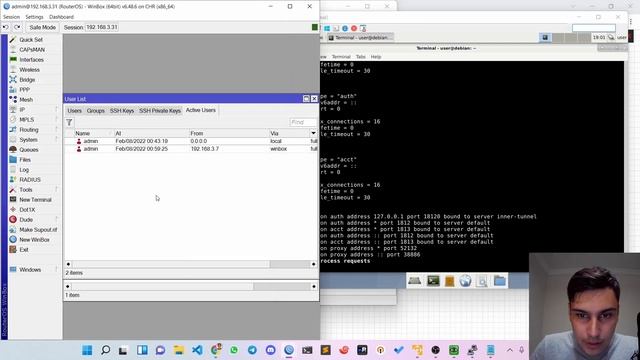This screenshot has height=360, width=640.
Task: Click Make Supout.rif
Action: point(38,230)
